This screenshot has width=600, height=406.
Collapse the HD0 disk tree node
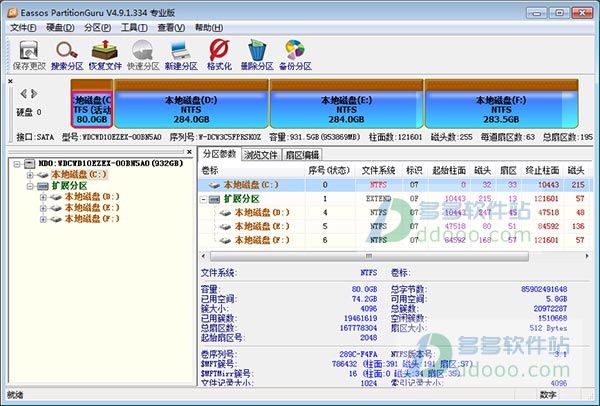[17, 164]
